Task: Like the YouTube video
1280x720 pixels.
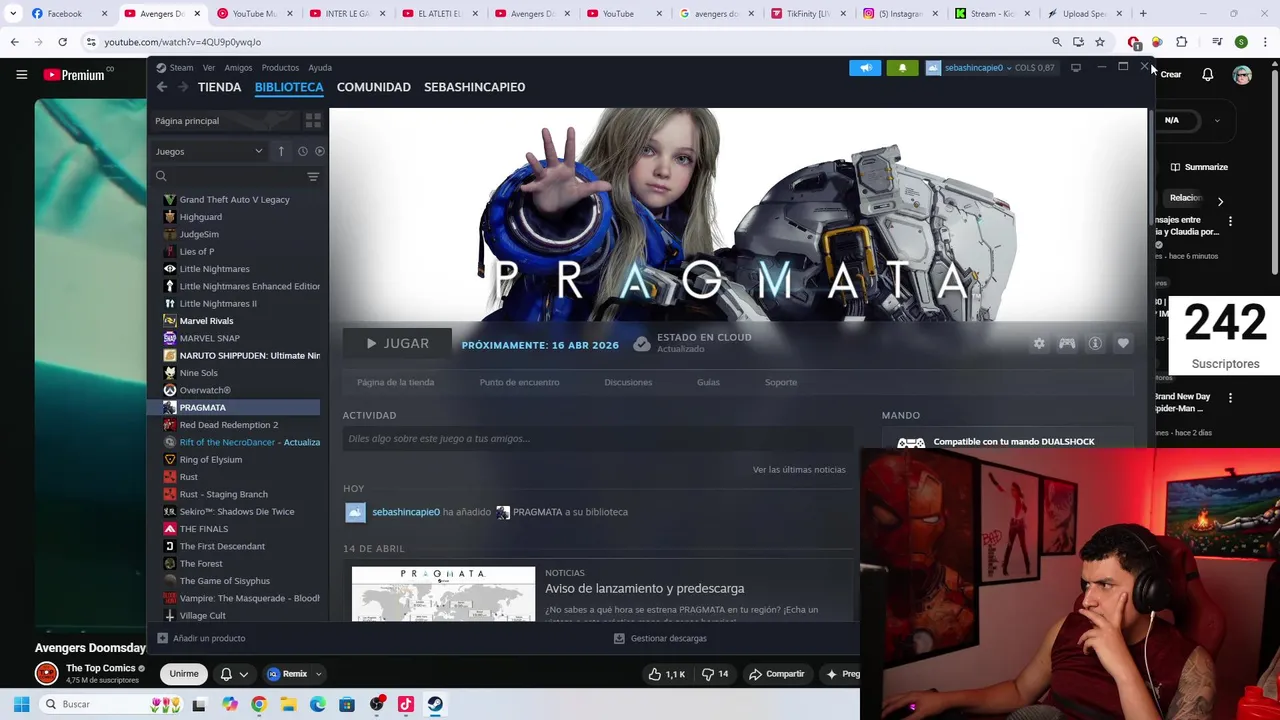Action: tap(666, 674)
